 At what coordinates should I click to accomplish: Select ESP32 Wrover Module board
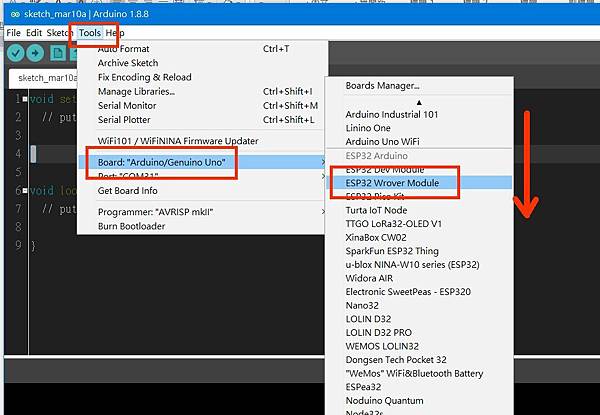419,183
